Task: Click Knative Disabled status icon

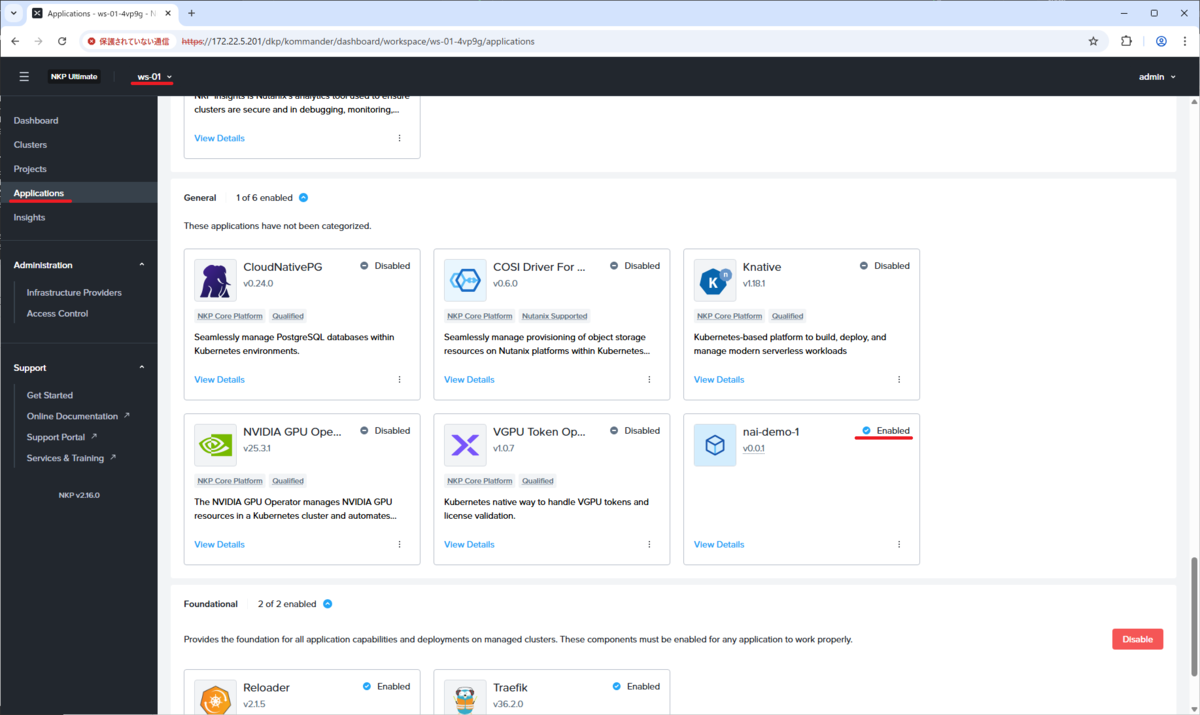Action: 864,266
